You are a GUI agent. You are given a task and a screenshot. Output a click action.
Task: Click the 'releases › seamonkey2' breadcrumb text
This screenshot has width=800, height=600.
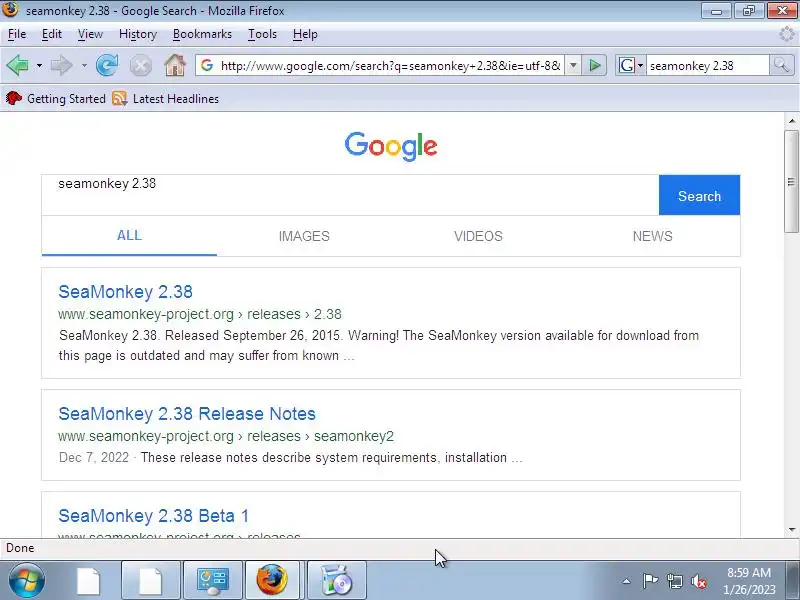pos(320,436)
